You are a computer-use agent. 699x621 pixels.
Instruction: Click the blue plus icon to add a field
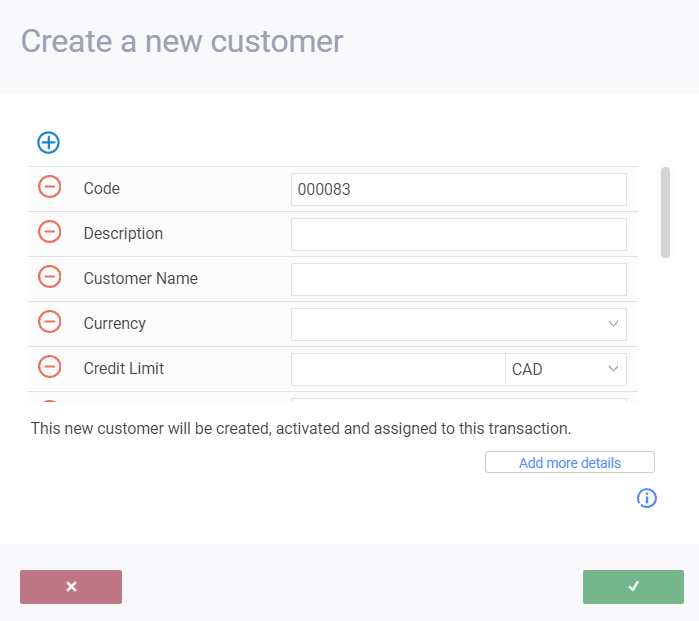pyautogui.click(x=48, y=142)
